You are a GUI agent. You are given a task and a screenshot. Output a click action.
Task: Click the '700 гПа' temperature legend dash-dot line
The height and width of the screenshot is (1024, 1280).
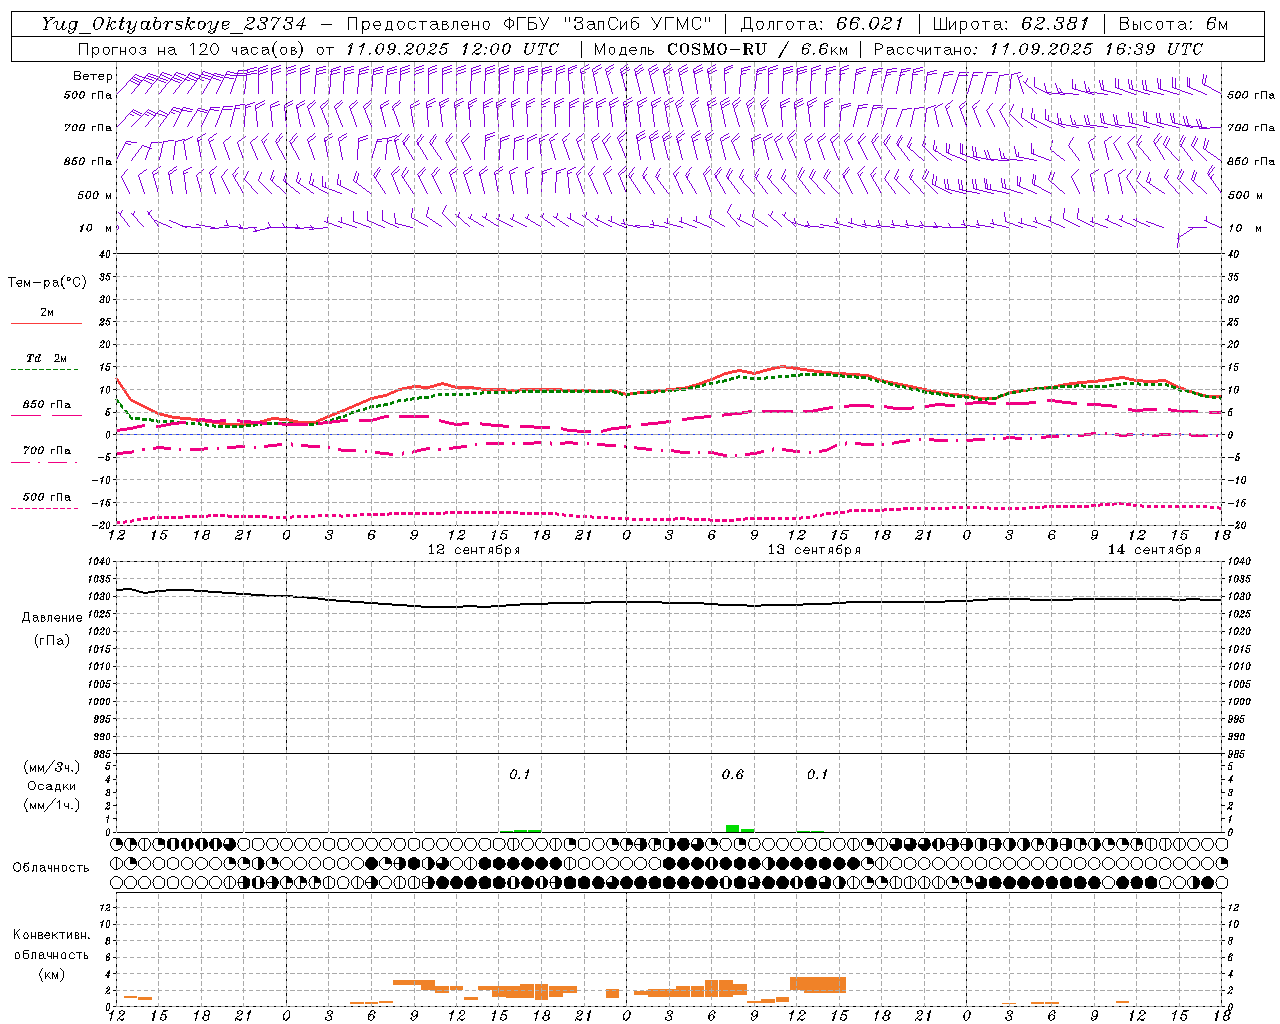click(44, 462)
